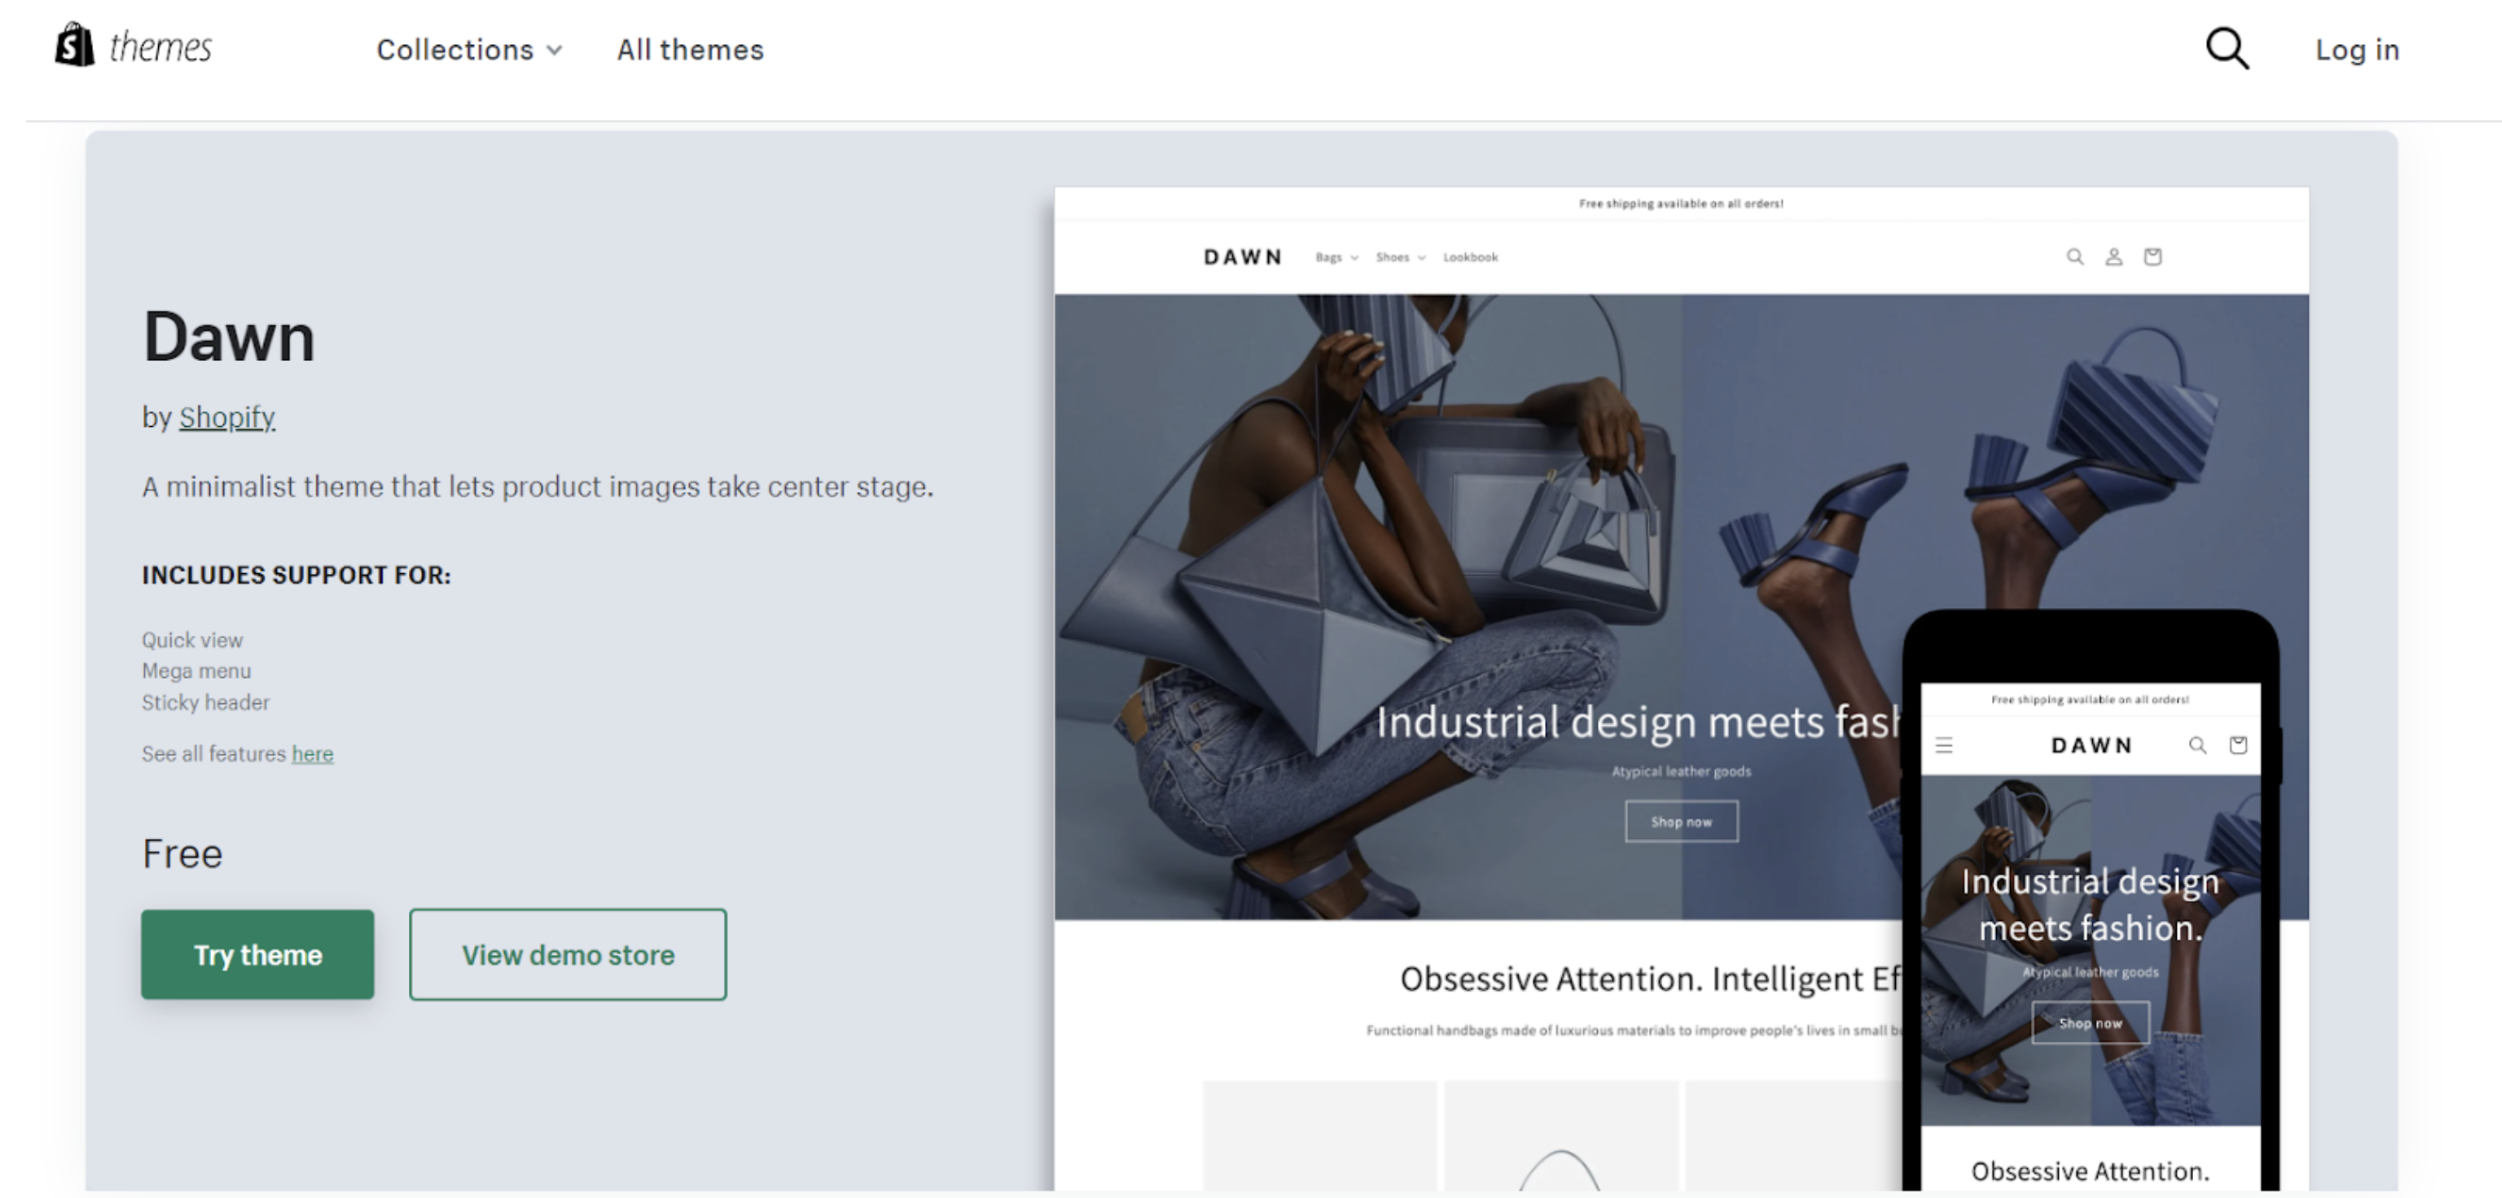Click search icon in Dawn mobile preview

(2197, 745)
